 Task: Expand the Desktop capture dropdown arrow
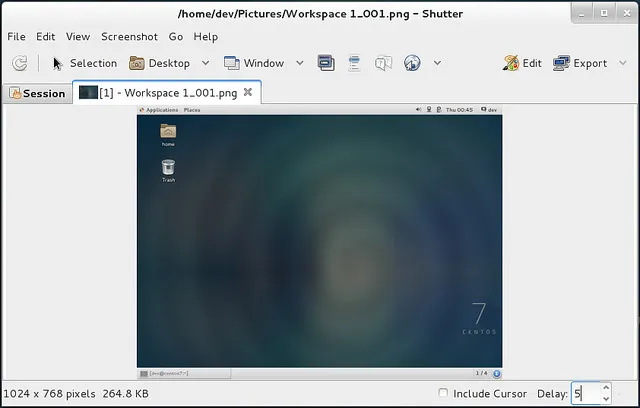[x=206, y=63]
